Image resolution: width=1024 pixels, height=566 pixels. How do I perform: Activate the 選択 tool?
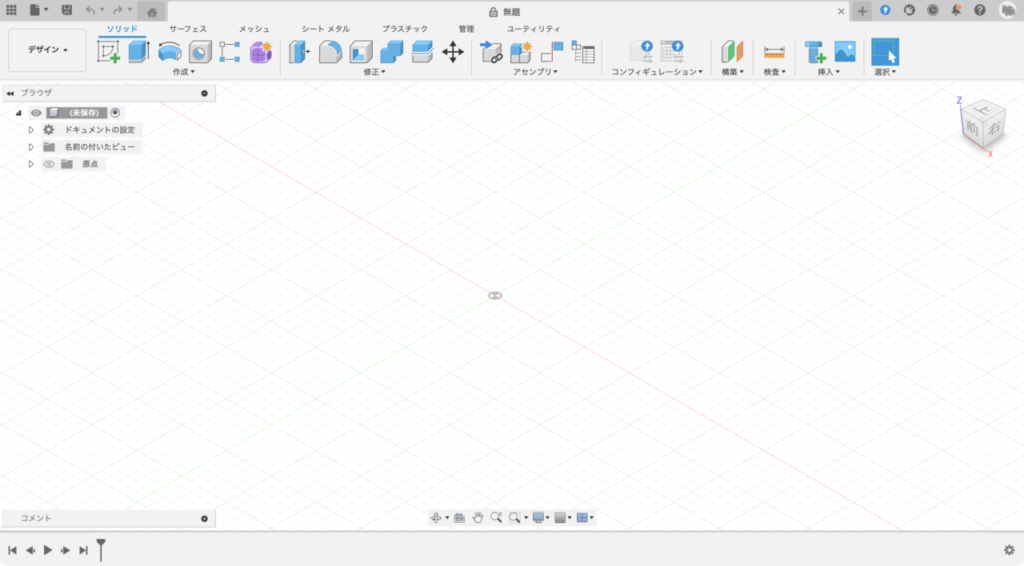point(885,52)
